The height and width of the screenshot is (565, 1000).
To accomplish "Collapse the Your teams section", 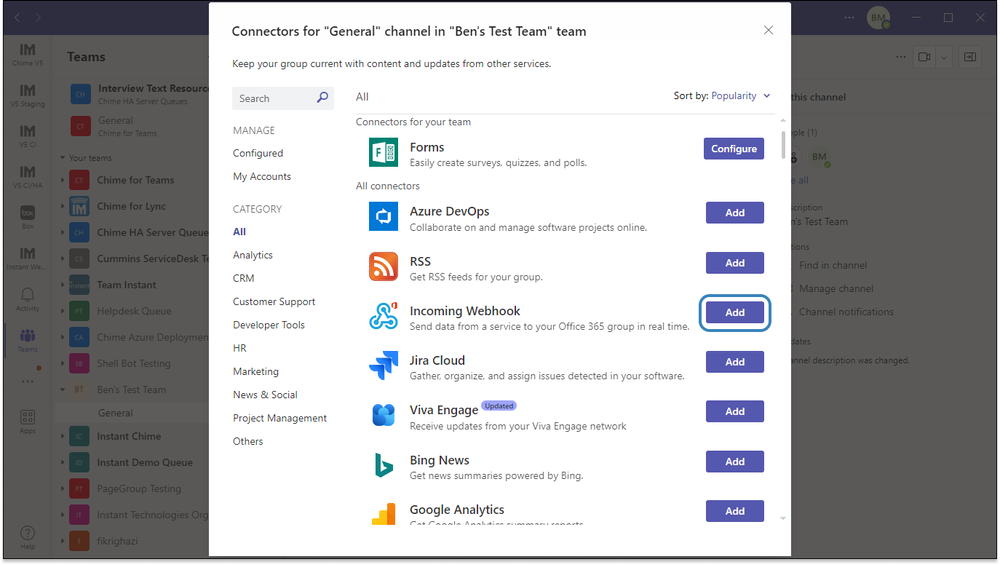I will tap(62, 158).
